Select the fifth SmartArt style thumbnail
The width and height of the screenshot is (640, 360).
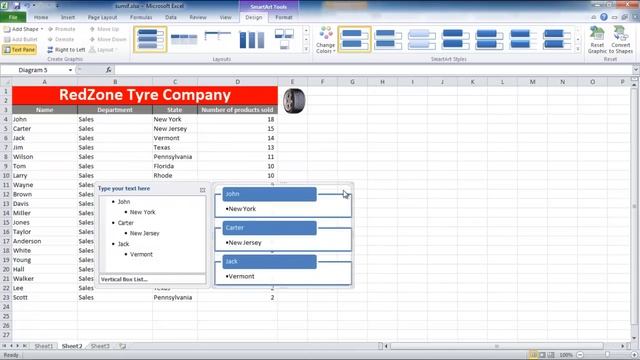(489, 40)
